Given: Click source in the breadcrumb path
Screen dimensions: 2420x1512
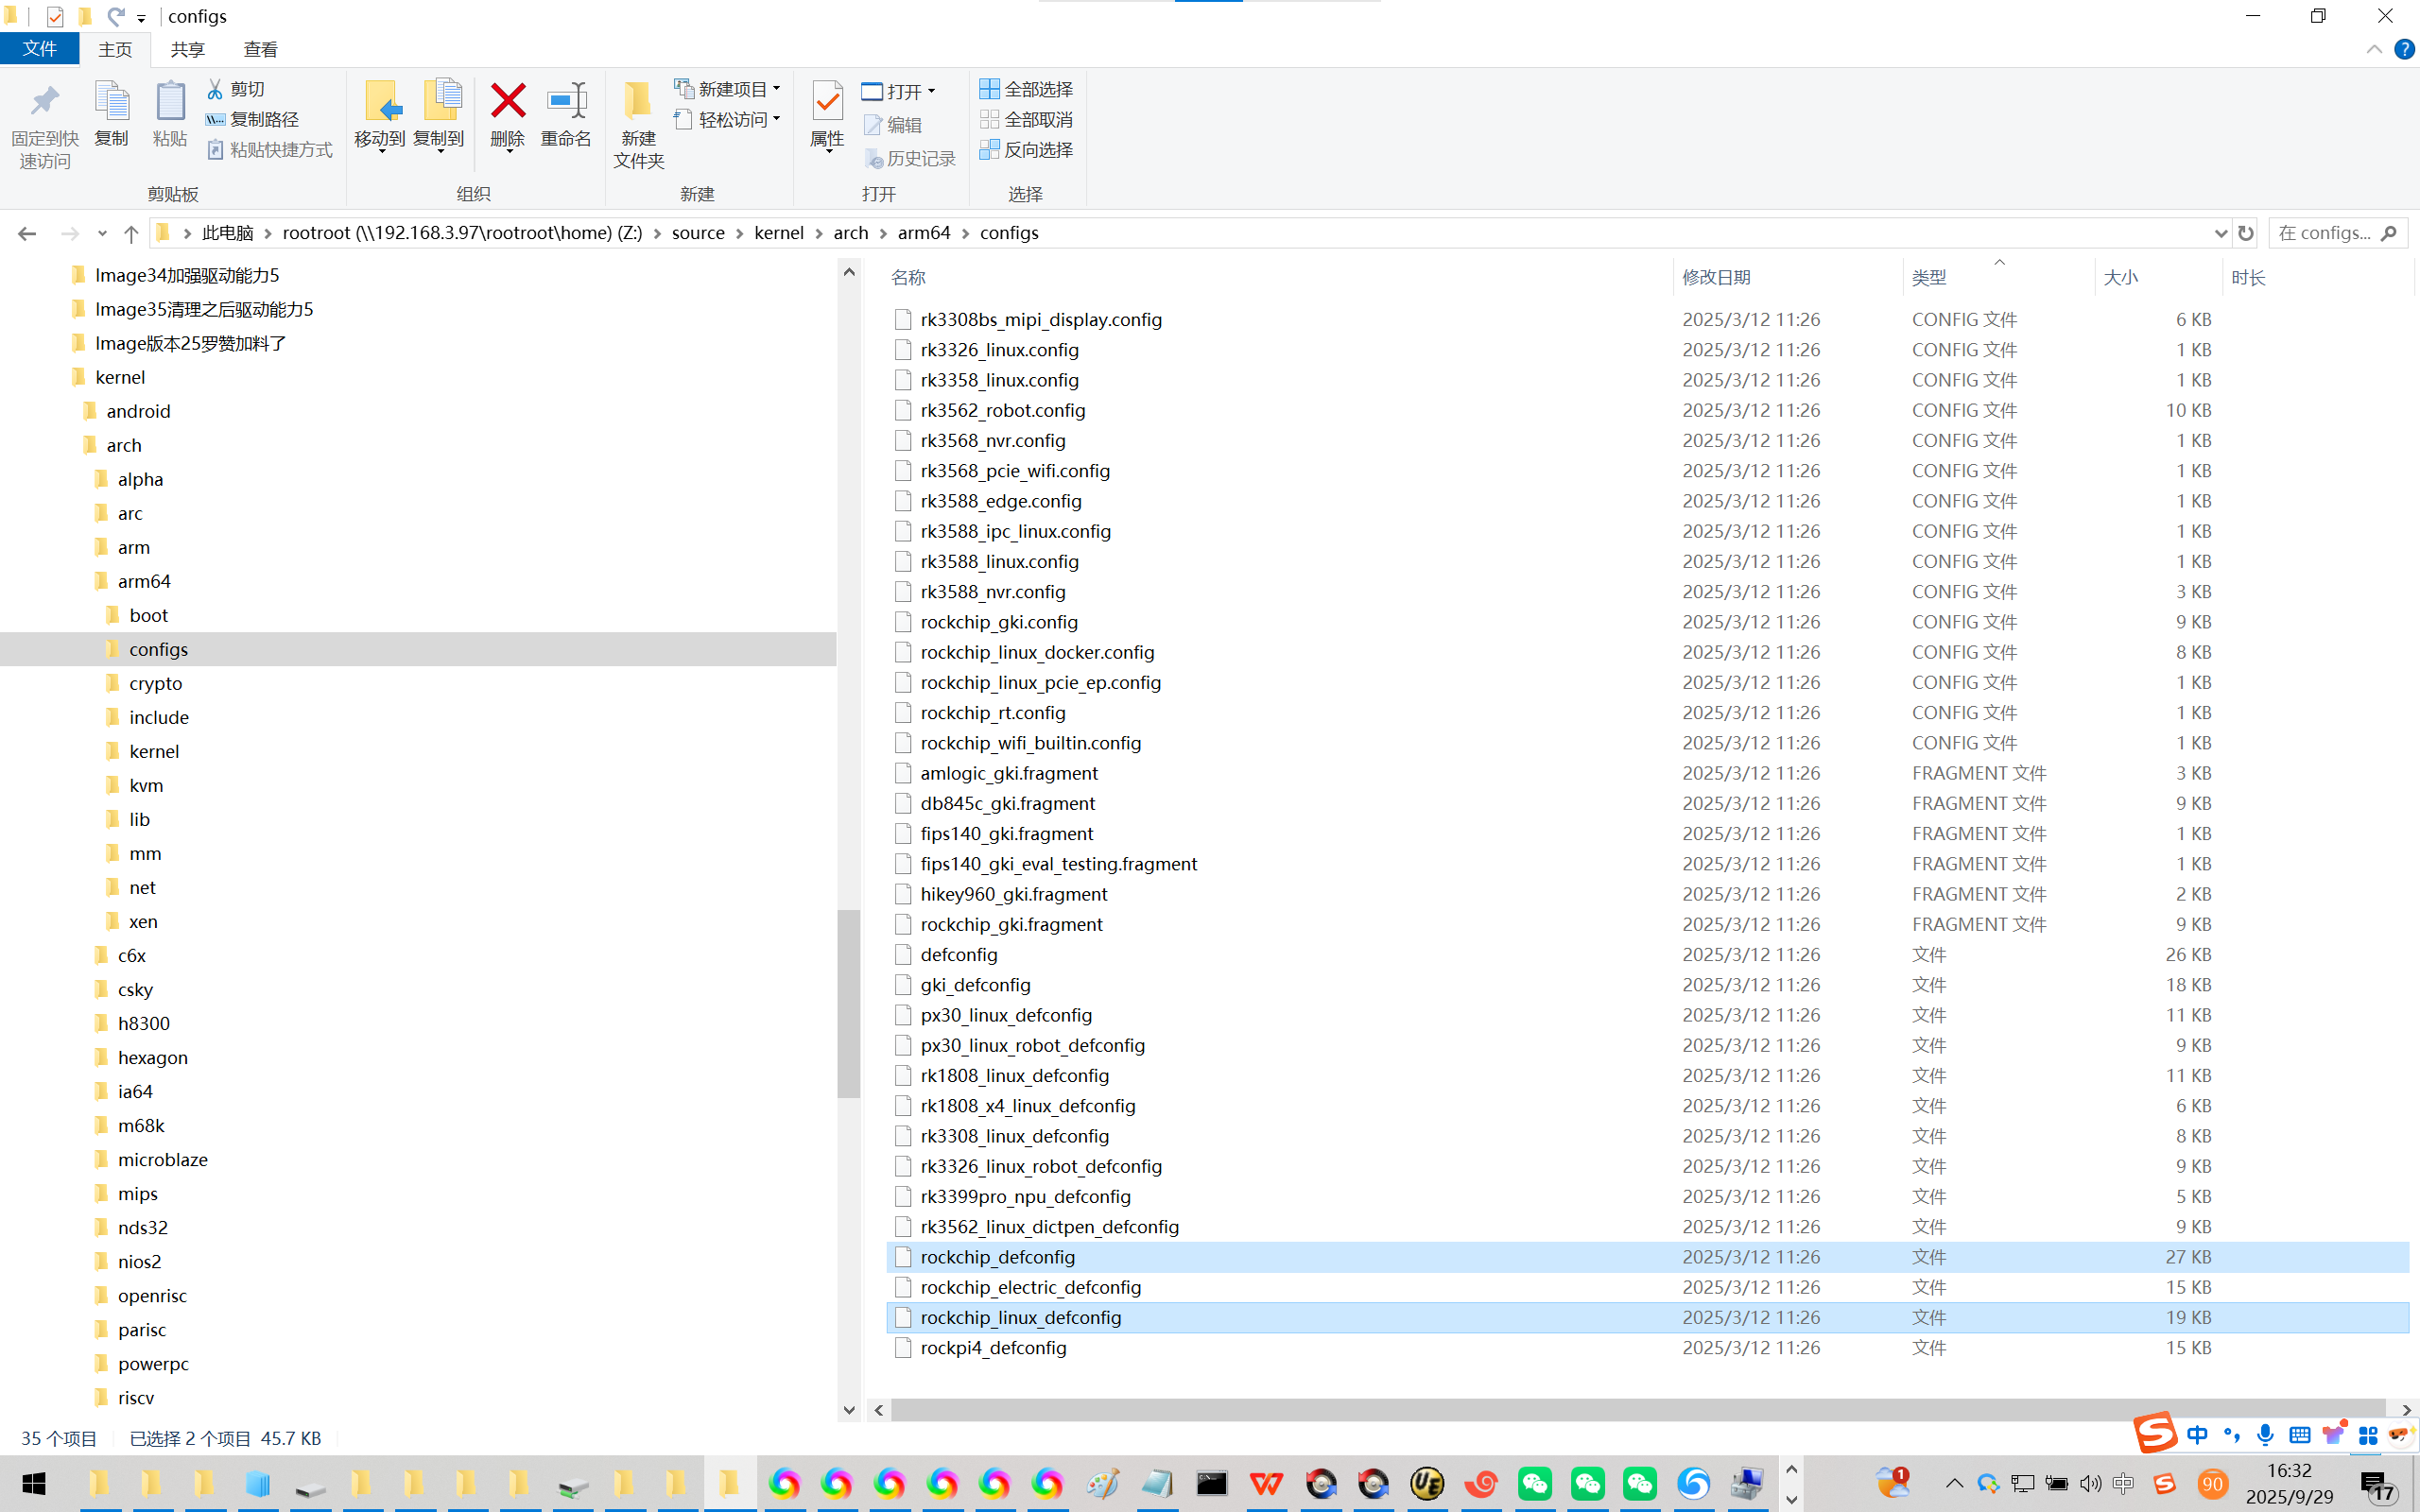Looking at the screenshot, I should [x=698, y=233].
